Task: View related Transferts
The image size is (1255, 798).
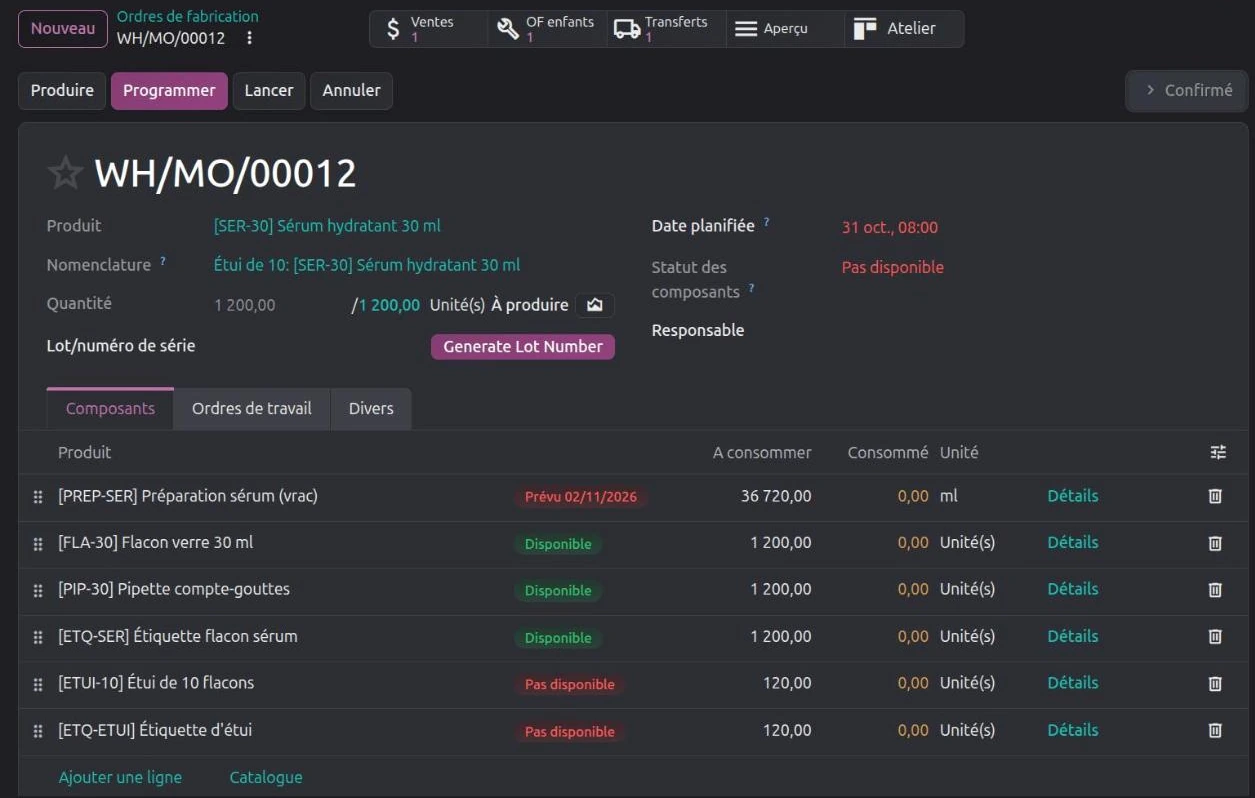Action: click(x=666, y=29)
